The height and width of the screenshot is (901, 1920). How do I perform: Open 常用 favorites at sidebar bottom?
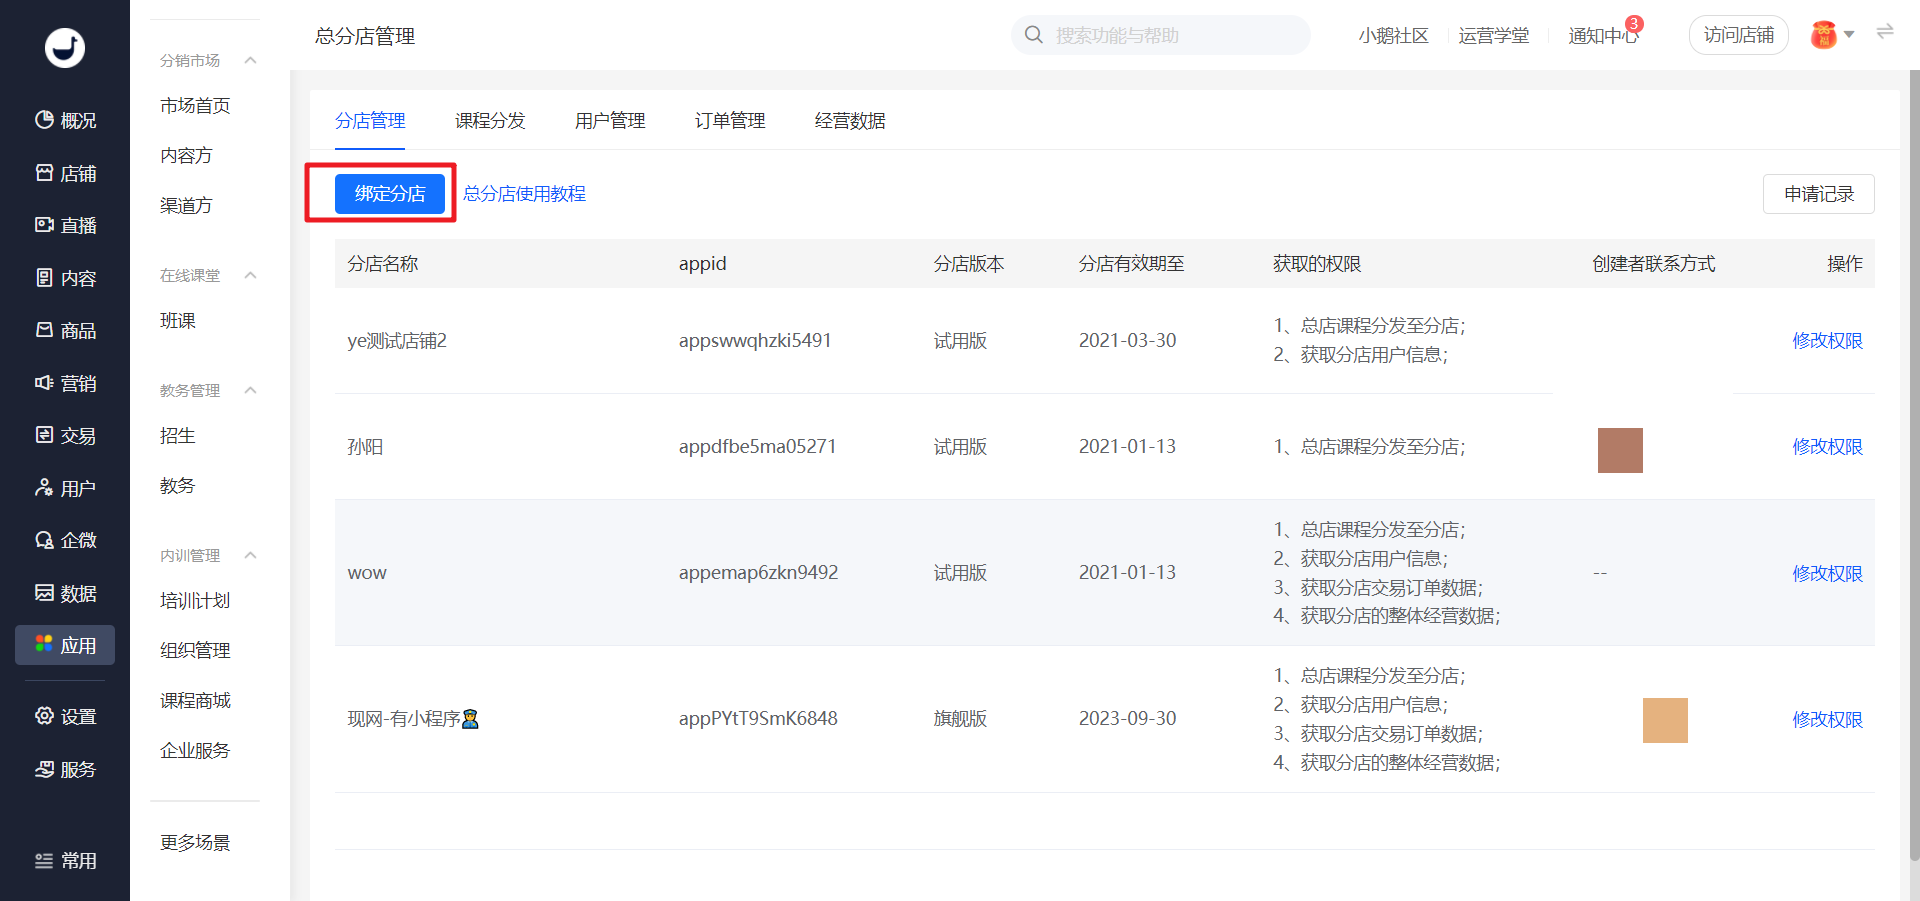65,860
